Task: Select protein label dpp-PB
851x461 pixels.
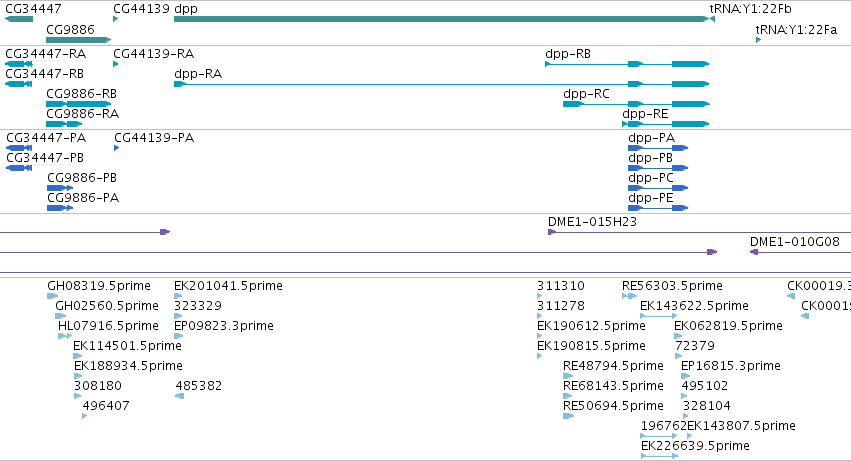Action: (x=651, y=158)
